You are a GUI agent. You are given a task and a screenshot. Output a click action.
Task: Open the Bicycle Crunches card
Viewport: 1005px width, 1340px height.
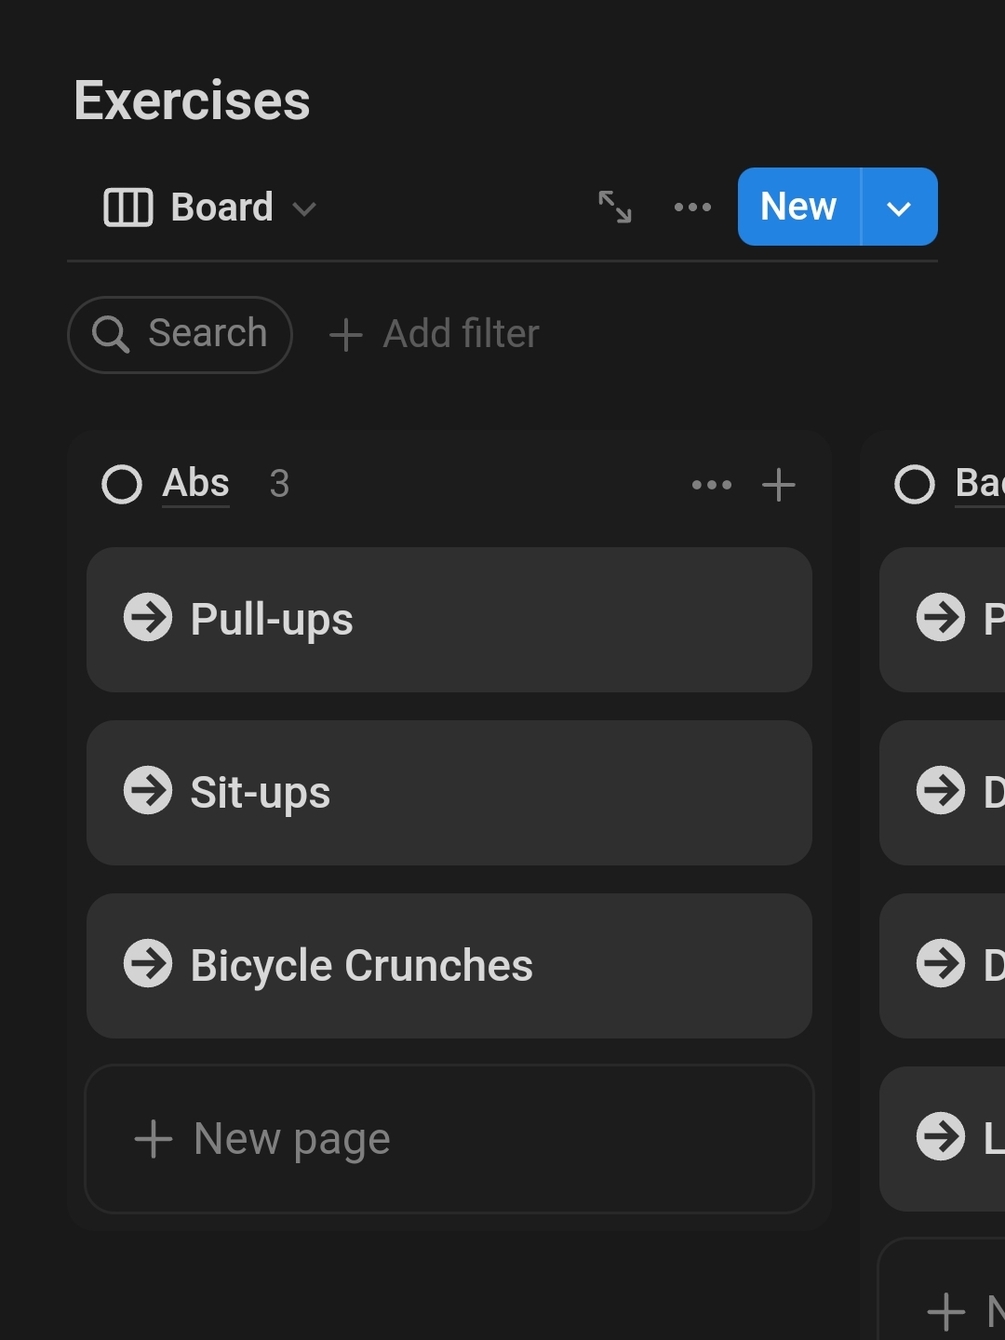pyautogui.click(x=362, y=966)
